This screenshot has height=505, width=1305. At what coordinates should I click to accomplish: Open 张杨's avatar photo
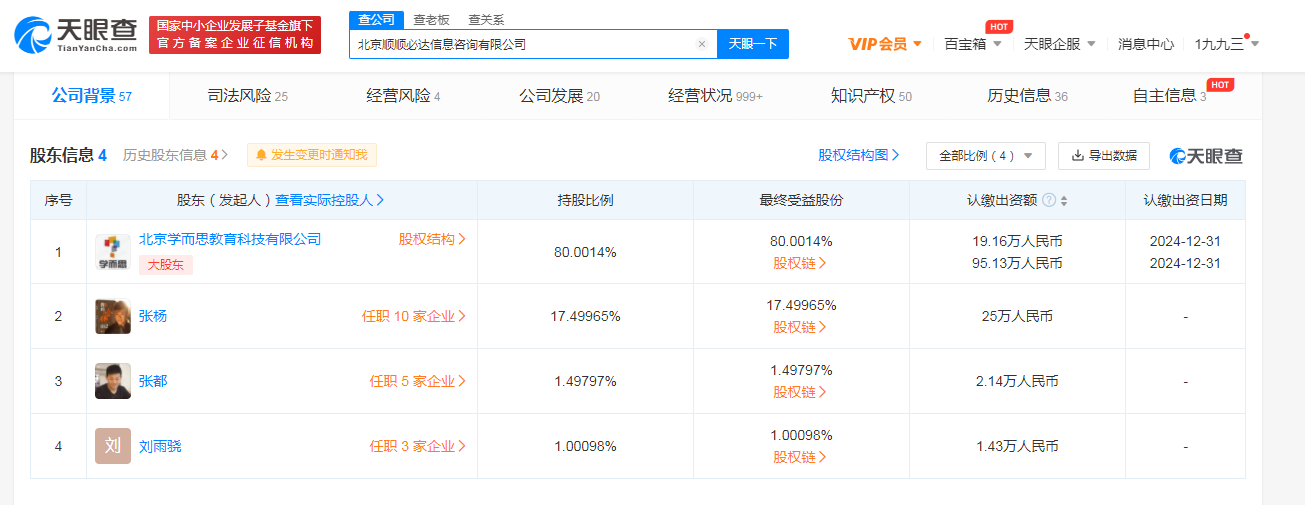[x=113, y=316]
